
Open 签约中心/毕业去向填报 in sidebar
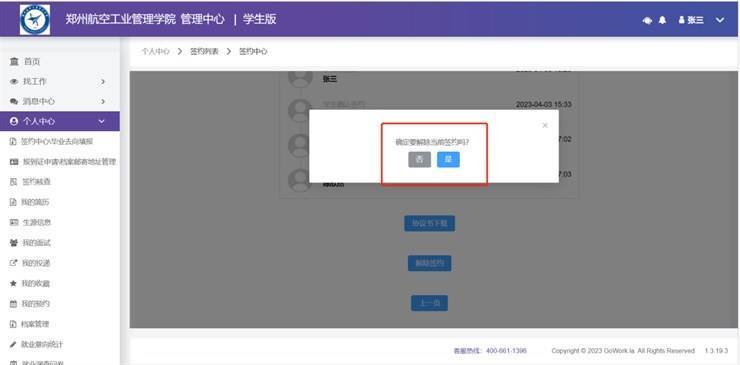pyautogui.click(x=57, y=141)
